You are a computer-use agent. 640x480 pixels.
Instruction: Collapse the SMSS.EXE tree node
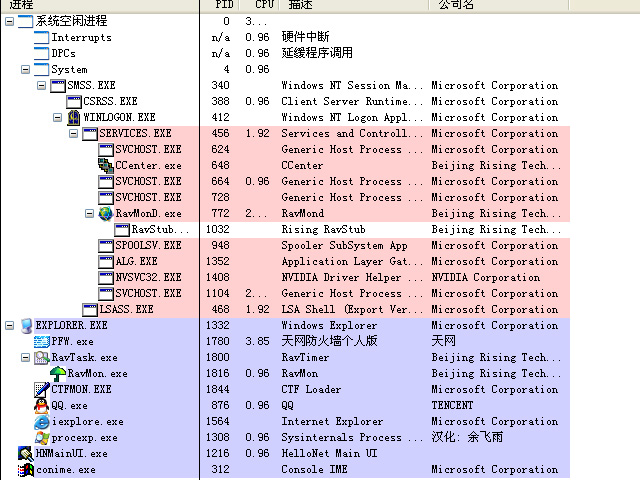[42, 86]
